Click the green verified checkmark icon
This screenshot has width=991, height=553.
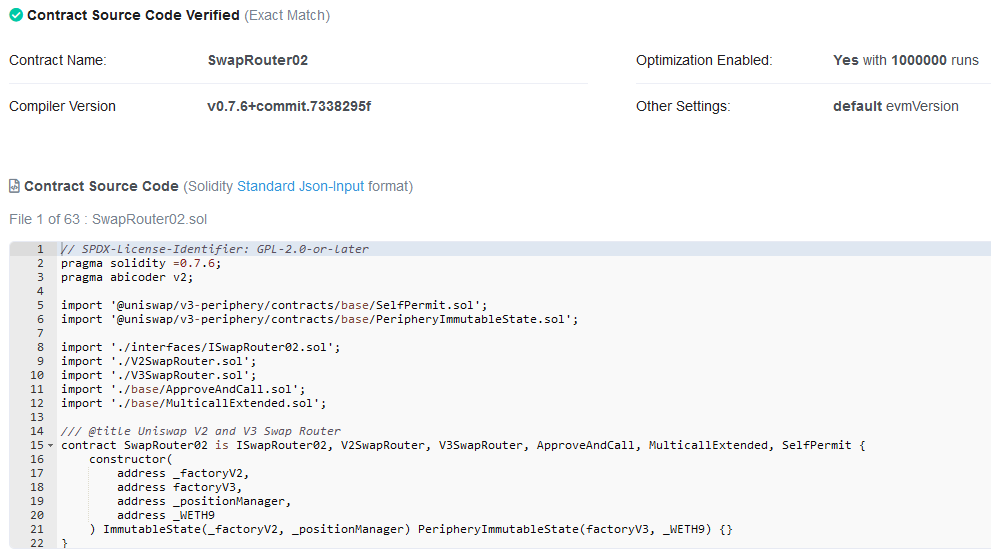[16, 15]
